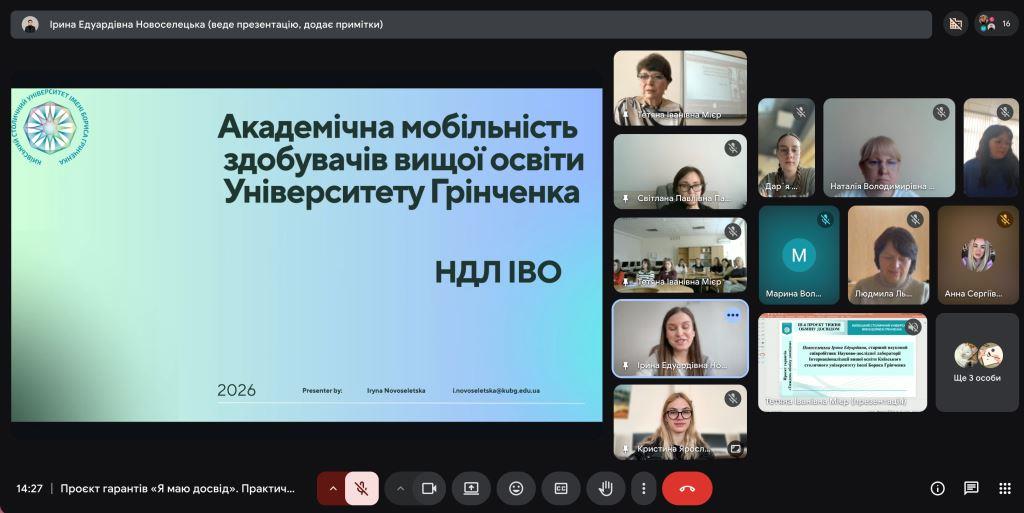The image size is (1024, 513).
Task: Click the red Leave call button
Action: pyautogui.click(x=687, y=489)
